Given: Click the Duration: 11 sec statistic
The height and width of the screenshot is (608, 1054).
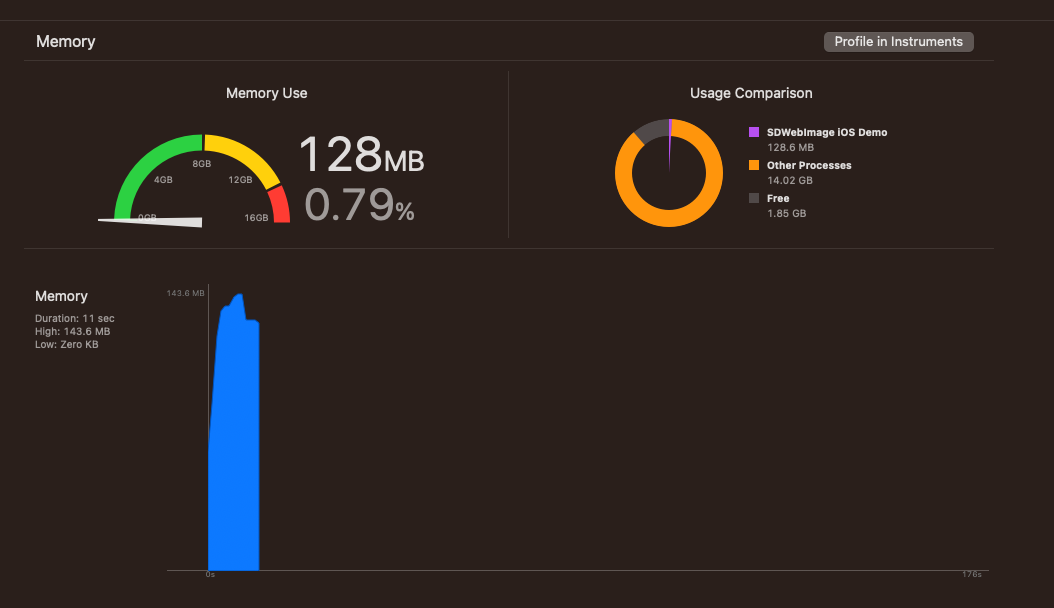Looking at the screenshot, I should click(74, 318).
